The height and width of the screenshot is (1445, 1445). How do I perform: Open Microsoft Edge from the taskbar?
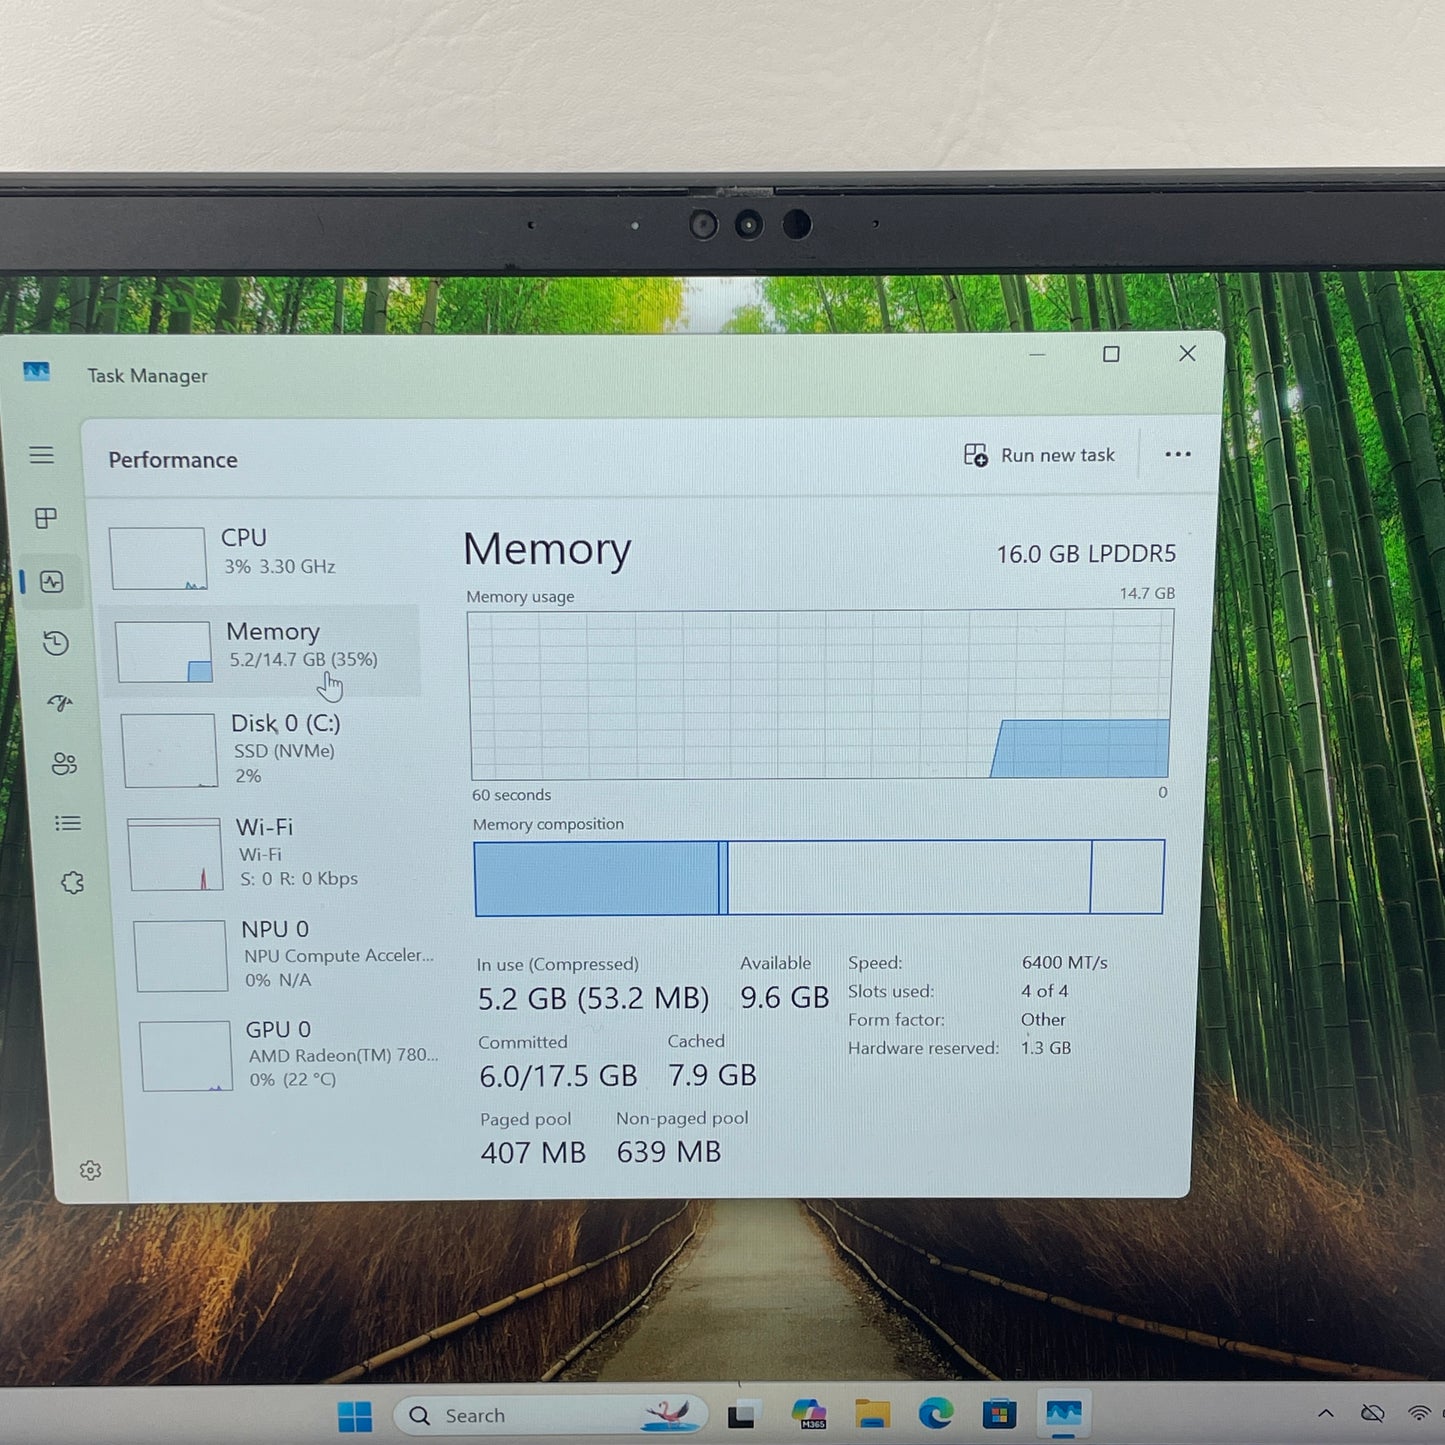(x=936, y=1413)
